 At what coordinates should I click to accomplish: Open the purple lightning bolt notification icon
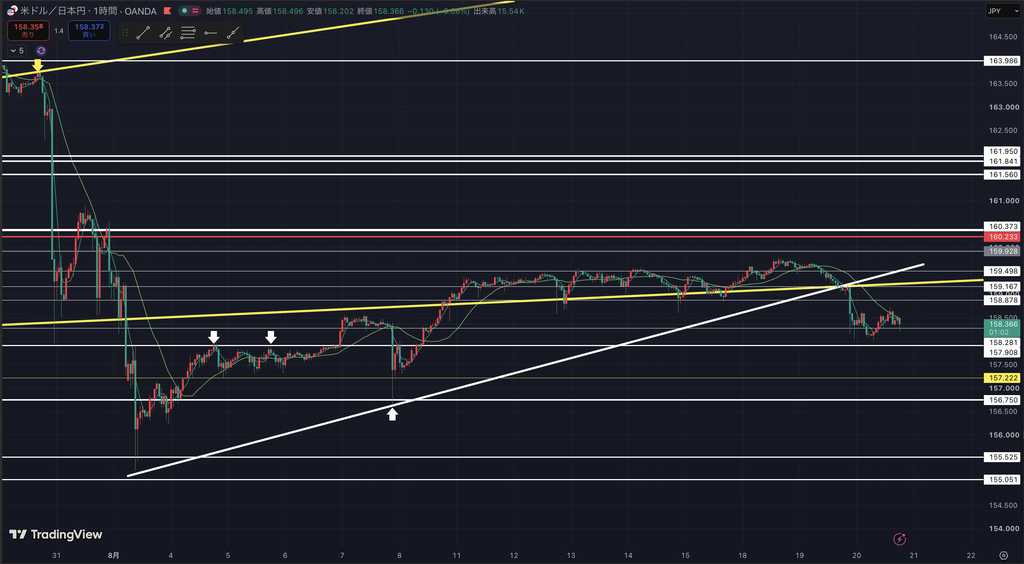(900, 539)
